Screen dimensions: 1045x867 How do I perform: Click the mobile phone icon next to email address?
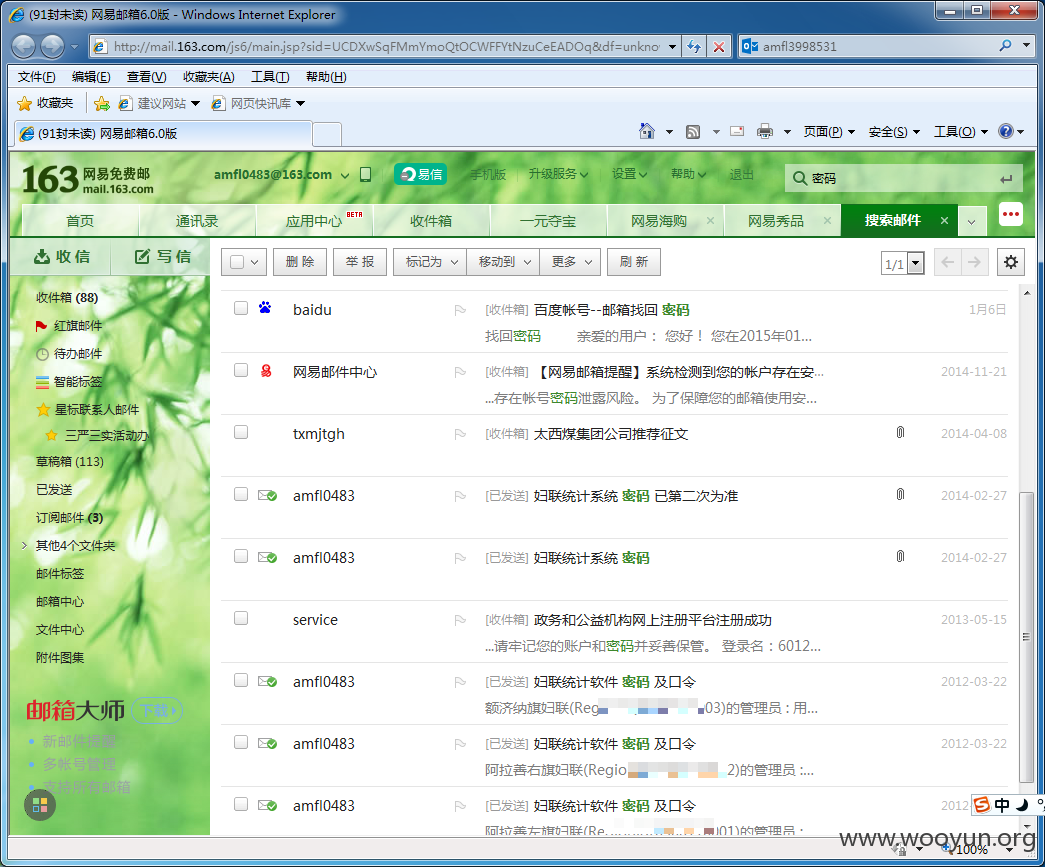365,175
